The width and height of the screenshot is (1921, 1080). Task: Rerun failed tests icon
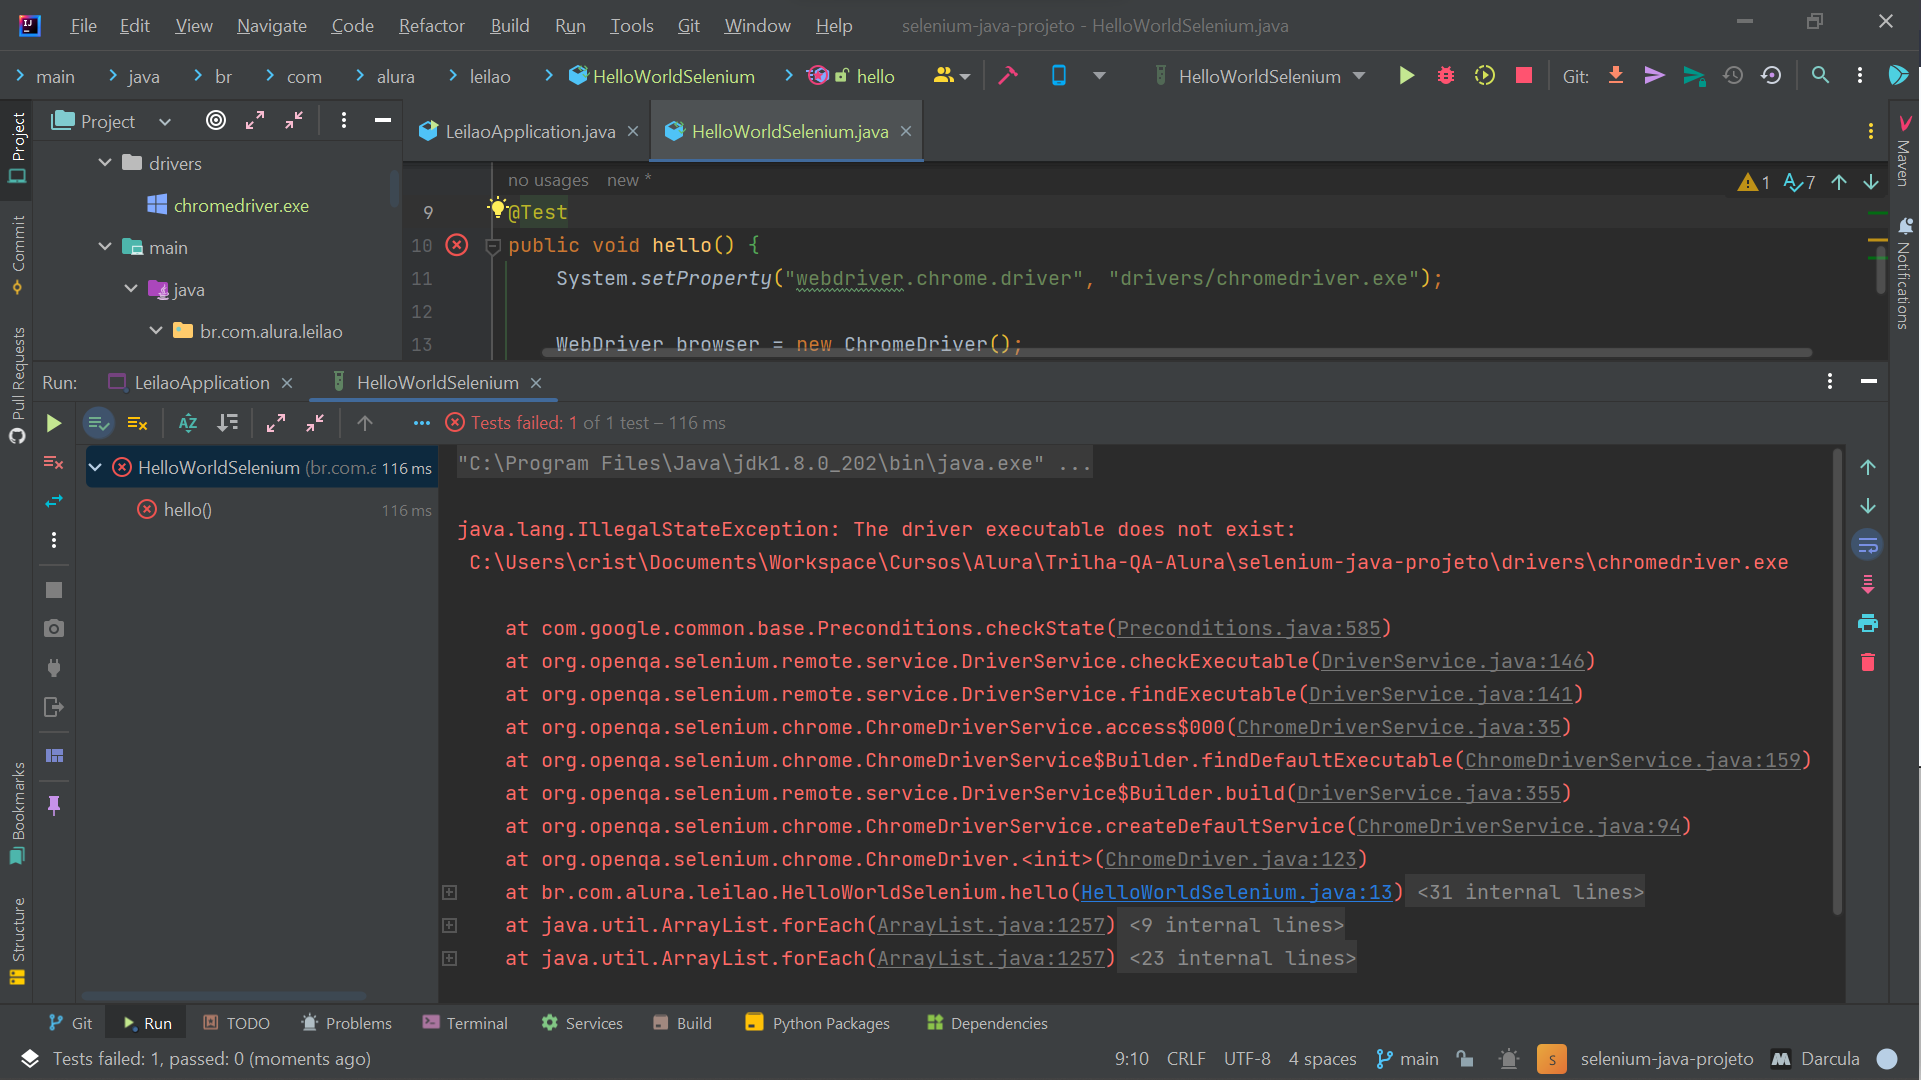(x=54, y=462)
